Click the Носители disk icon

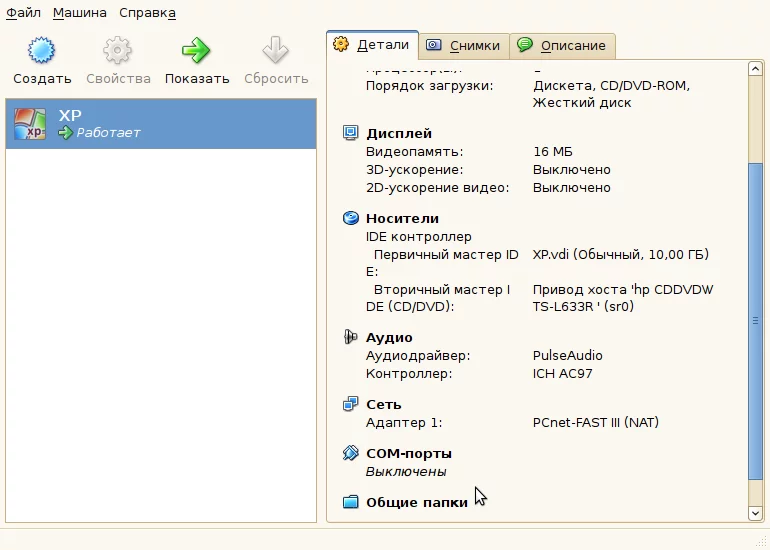350,218
